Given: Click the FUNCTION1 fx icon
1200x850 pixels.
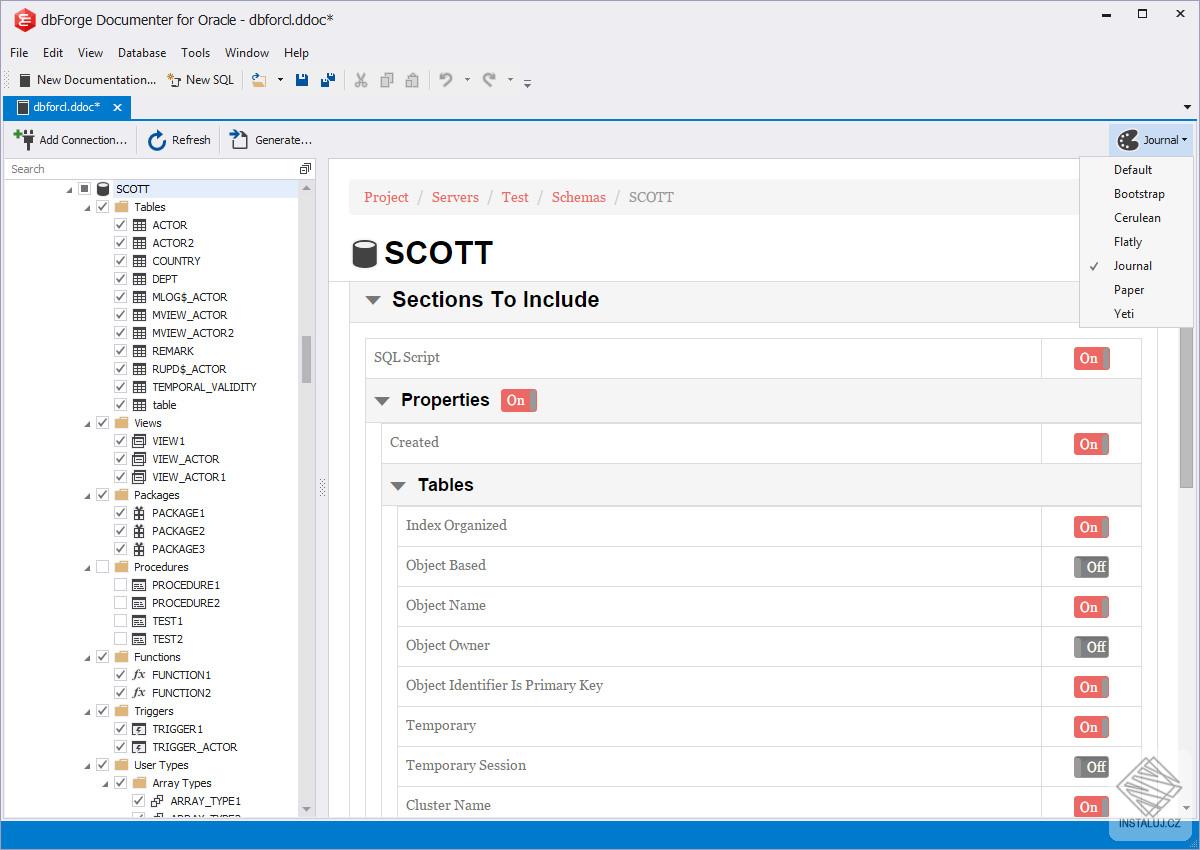Looking at the screenshot, I should point(140,675).
